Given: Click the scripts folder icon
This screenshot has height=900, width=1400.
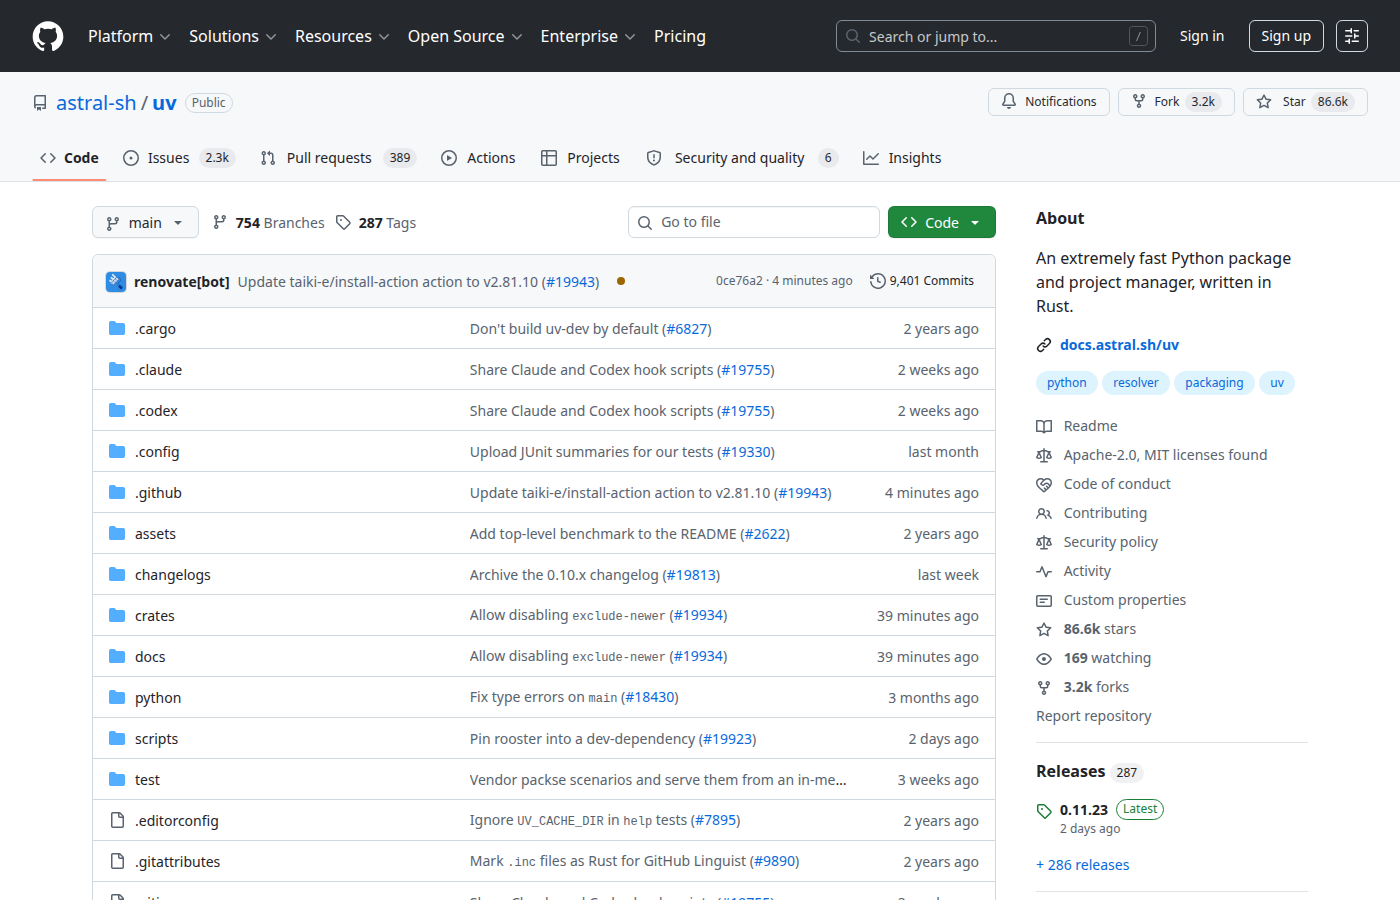Looking at the screenshot, I should coord(117,738).
